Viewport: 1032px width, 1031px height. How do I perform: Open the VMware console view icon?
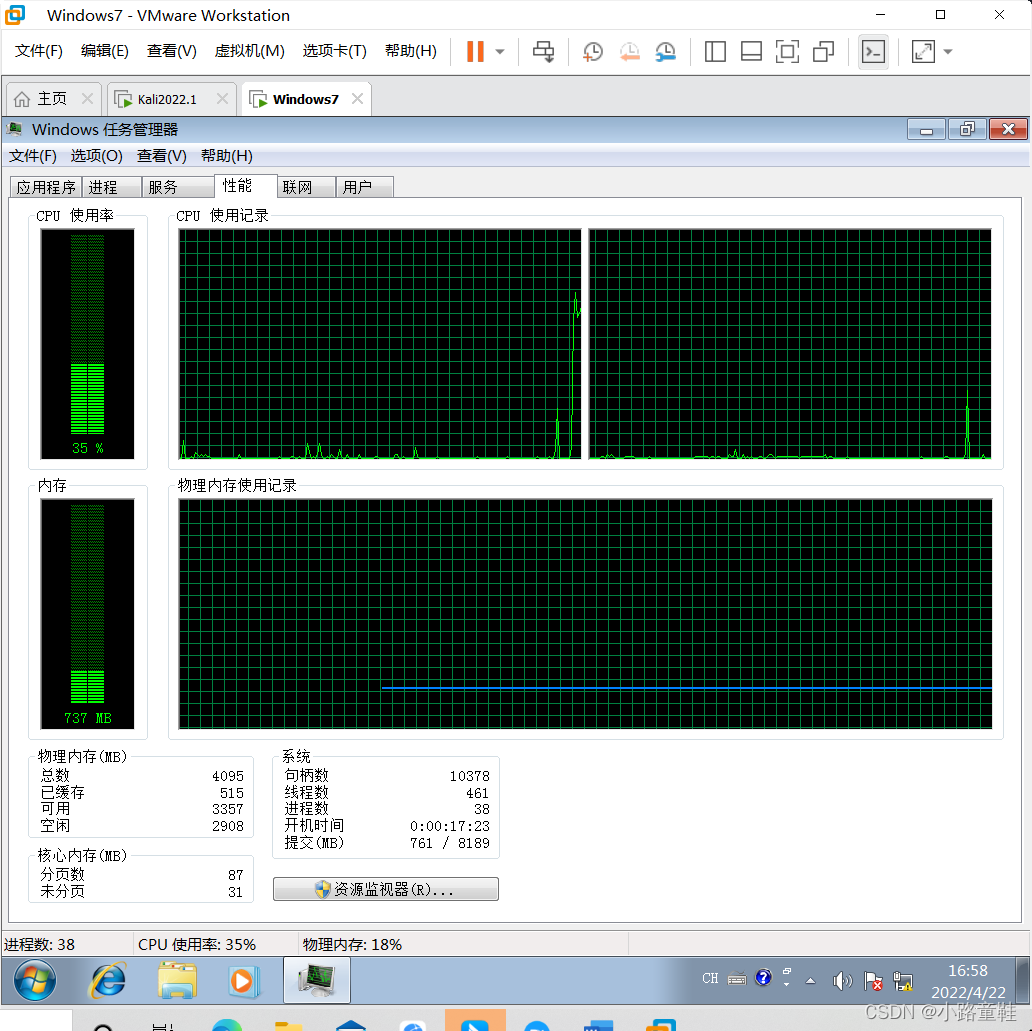873,51
